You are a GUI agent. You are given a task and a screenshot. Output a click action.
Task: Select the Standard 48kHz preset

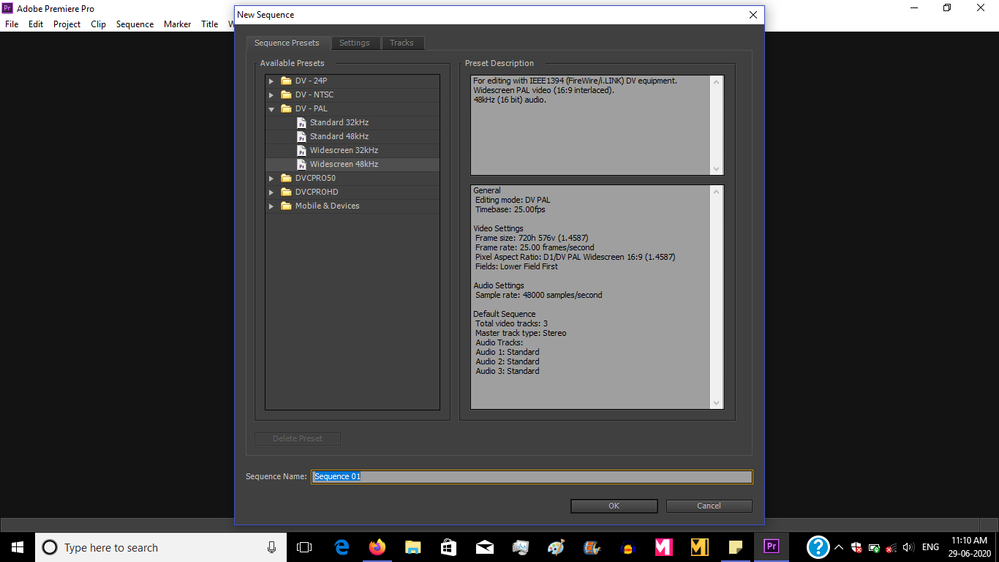pyautogui.click(x=339, y=136)
